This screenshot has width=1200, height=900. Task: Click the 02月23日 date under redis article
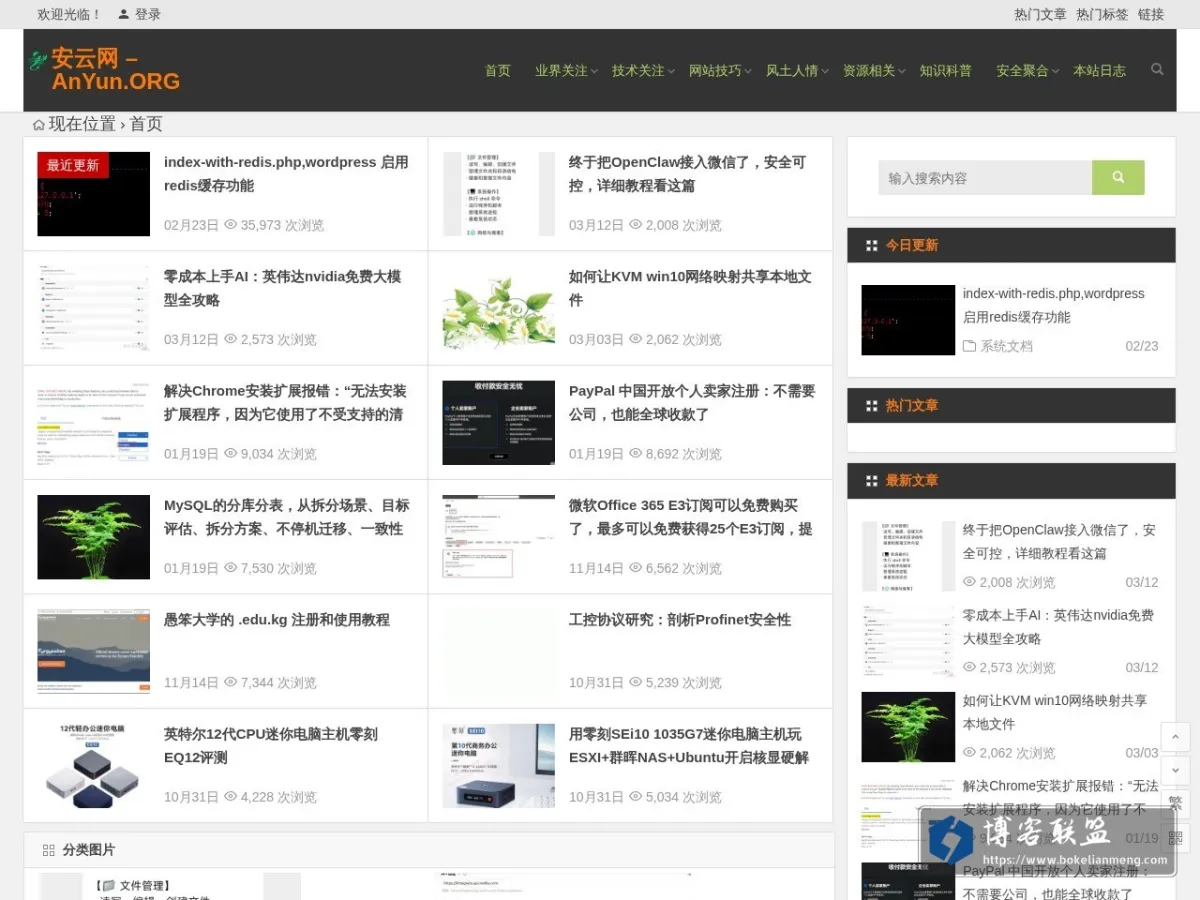point(191,225)
